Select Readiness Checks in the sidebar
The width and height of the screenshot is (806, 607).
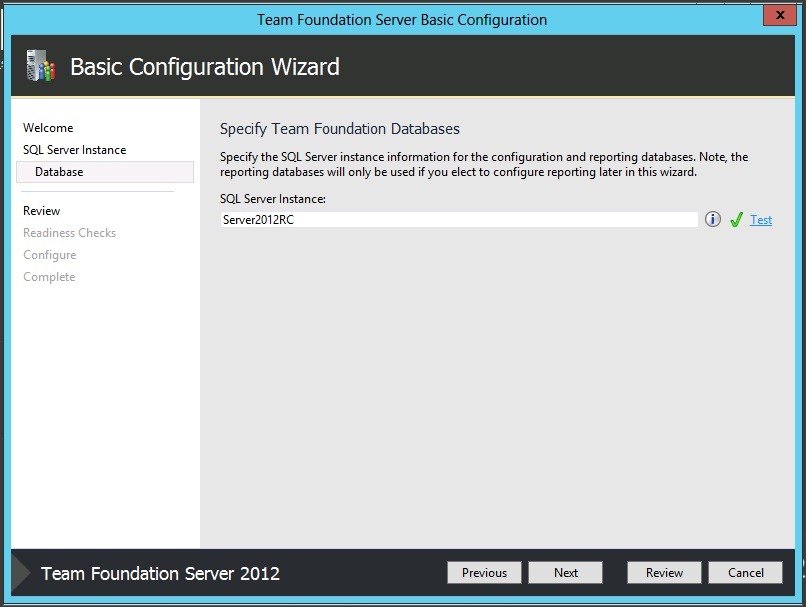(69, 233)
